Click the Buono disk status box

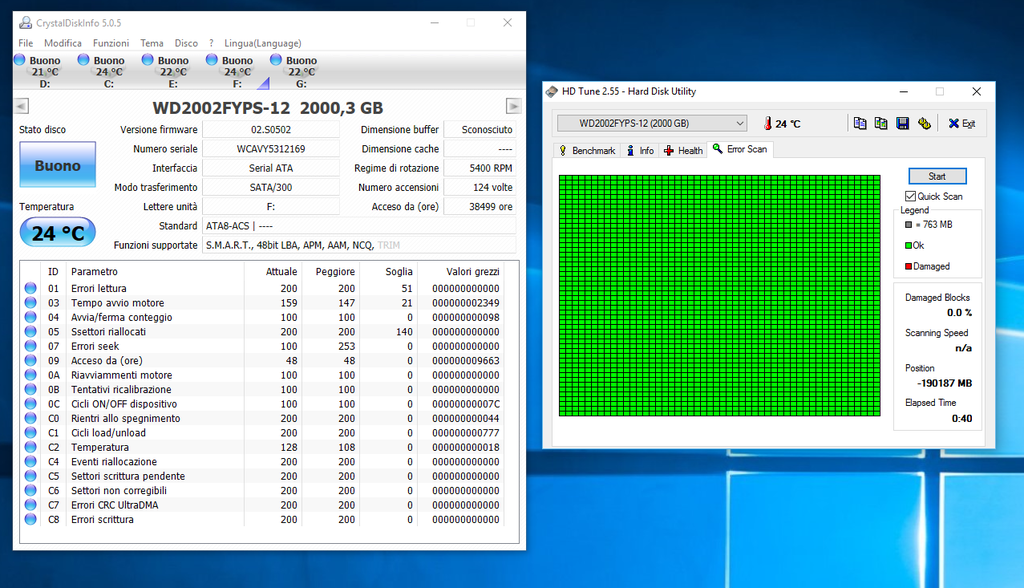click(57, 166)
